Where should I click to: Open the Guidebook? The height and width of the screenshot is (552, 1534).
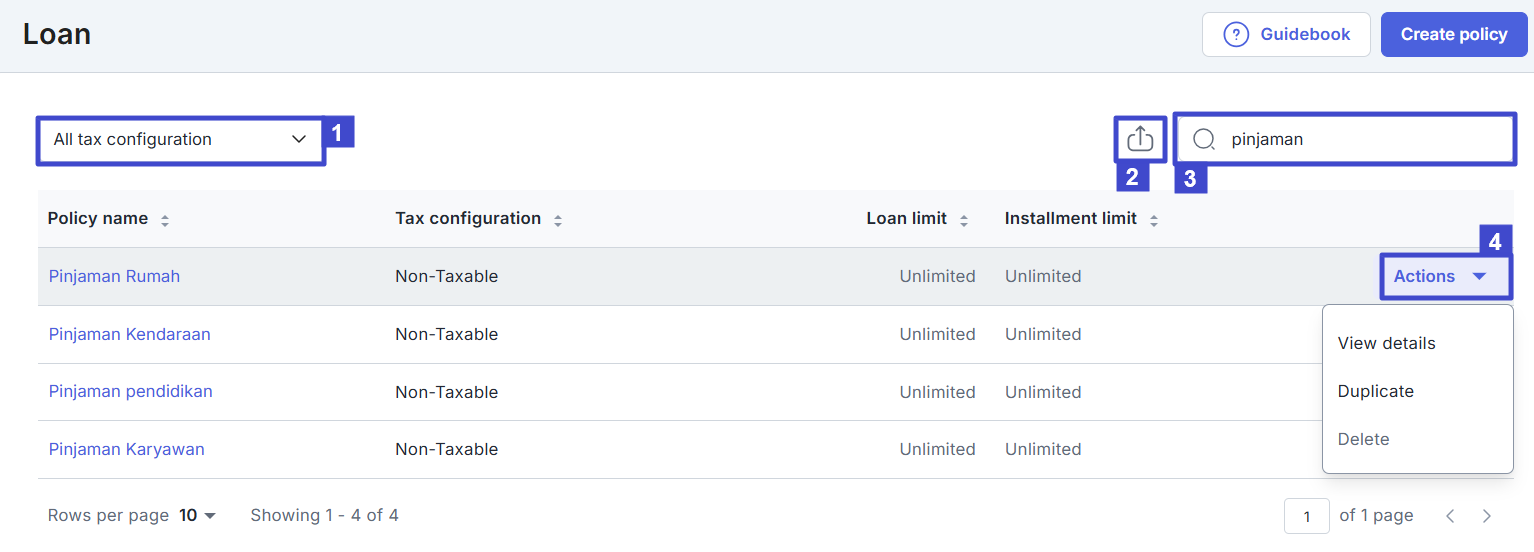coord(1286,34)
